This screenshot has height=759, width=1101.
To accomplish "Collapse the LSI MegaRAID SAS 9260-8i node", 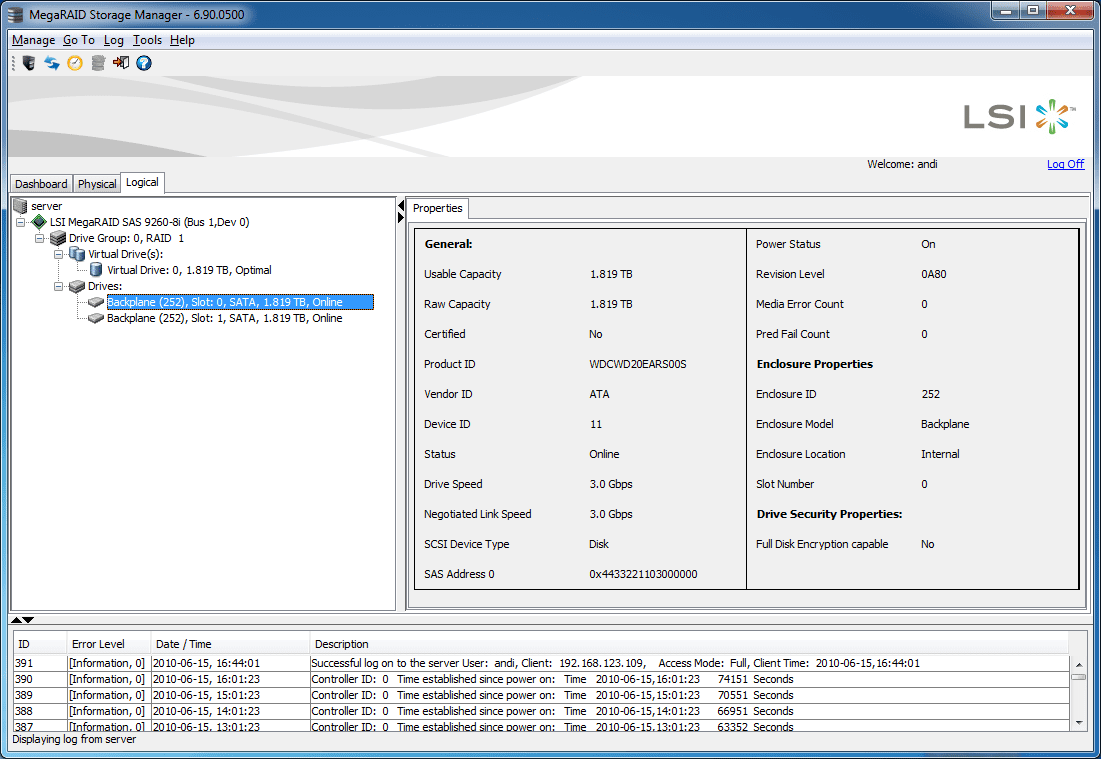I will click(20, 222).
